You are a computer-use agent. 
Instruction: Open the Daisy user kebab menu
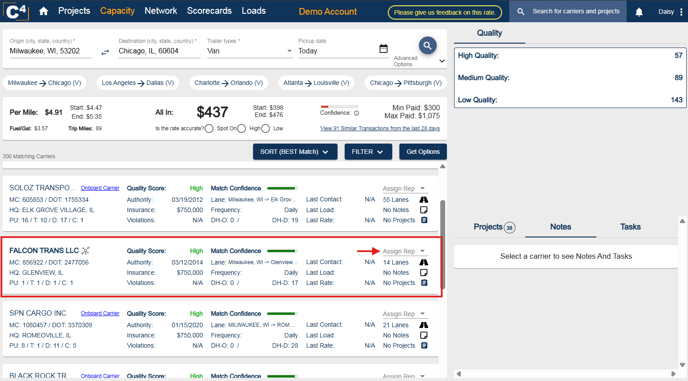point(681,12)
